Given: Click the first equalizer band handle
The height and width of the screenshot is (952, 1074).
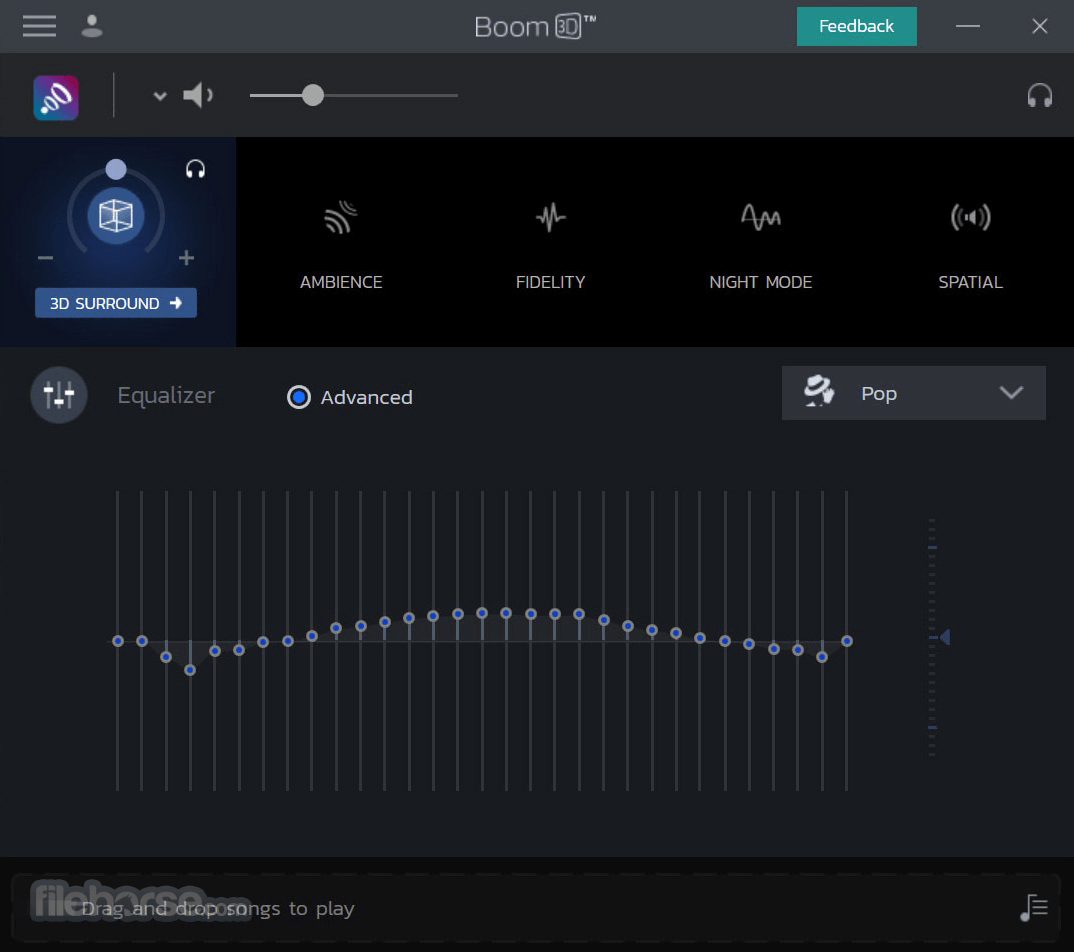Looking at the screenshot, I should click(118, 641).
